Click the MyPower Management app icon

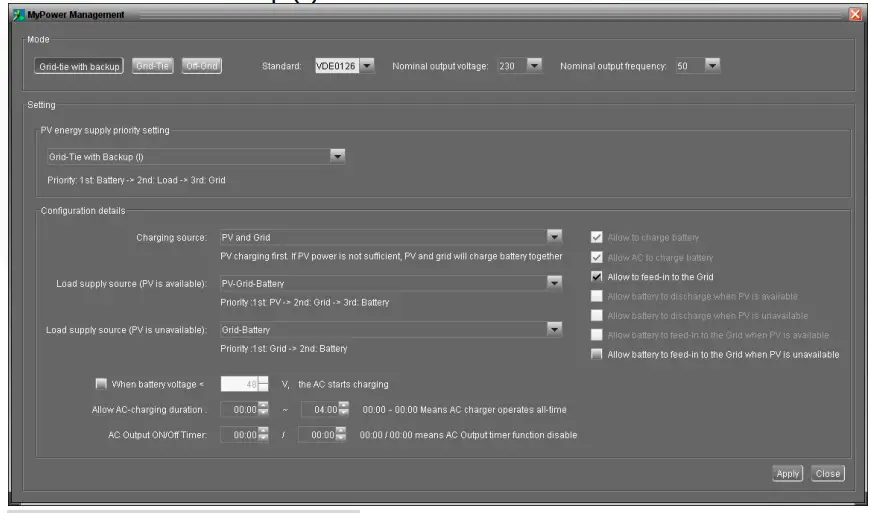19,14
